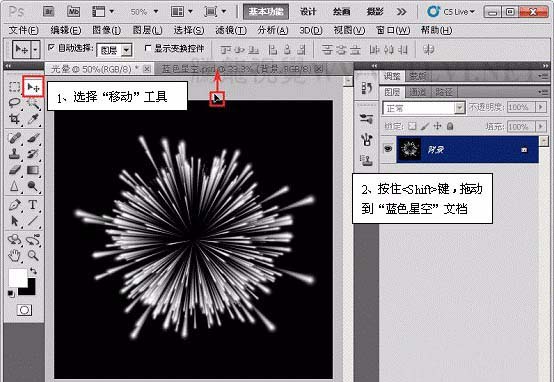Image resolution: width=554 pixels, height=382 pixels.
Task: Choose the 基本功能 workspace button
Action: [266, 12]
